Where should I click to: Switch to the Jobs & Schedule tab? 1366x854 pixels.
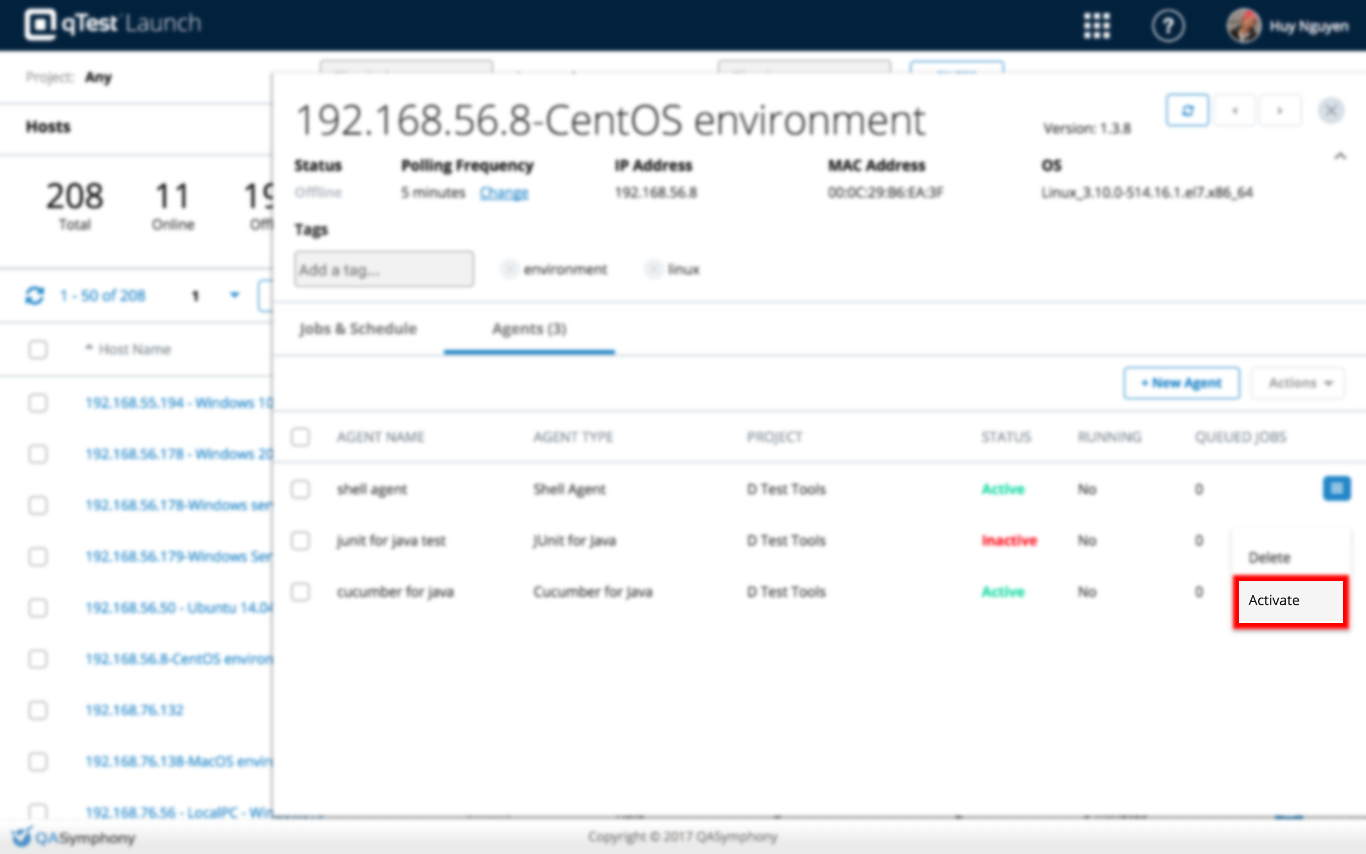click(357, 328)
